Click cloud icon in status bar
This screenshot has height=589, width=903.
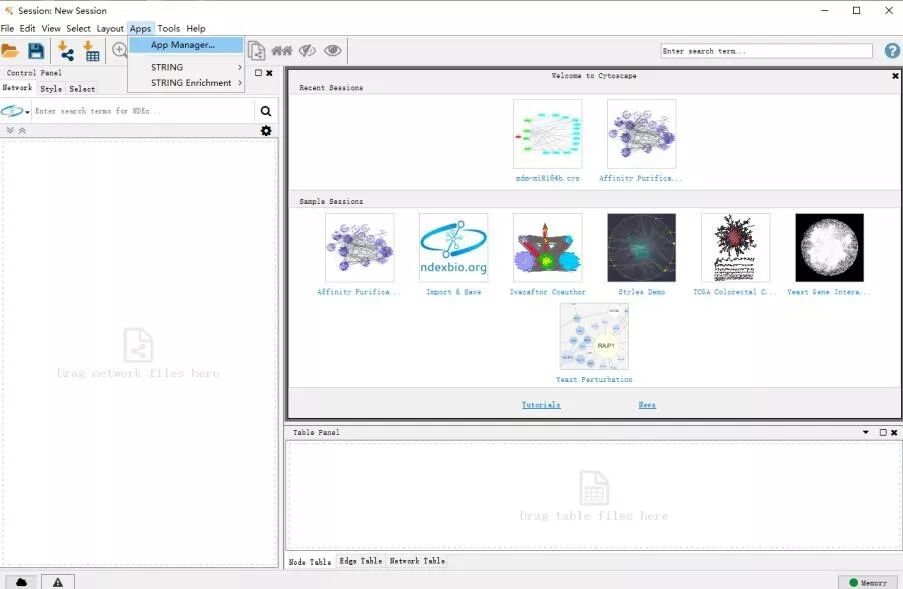[x=21, y=582]
